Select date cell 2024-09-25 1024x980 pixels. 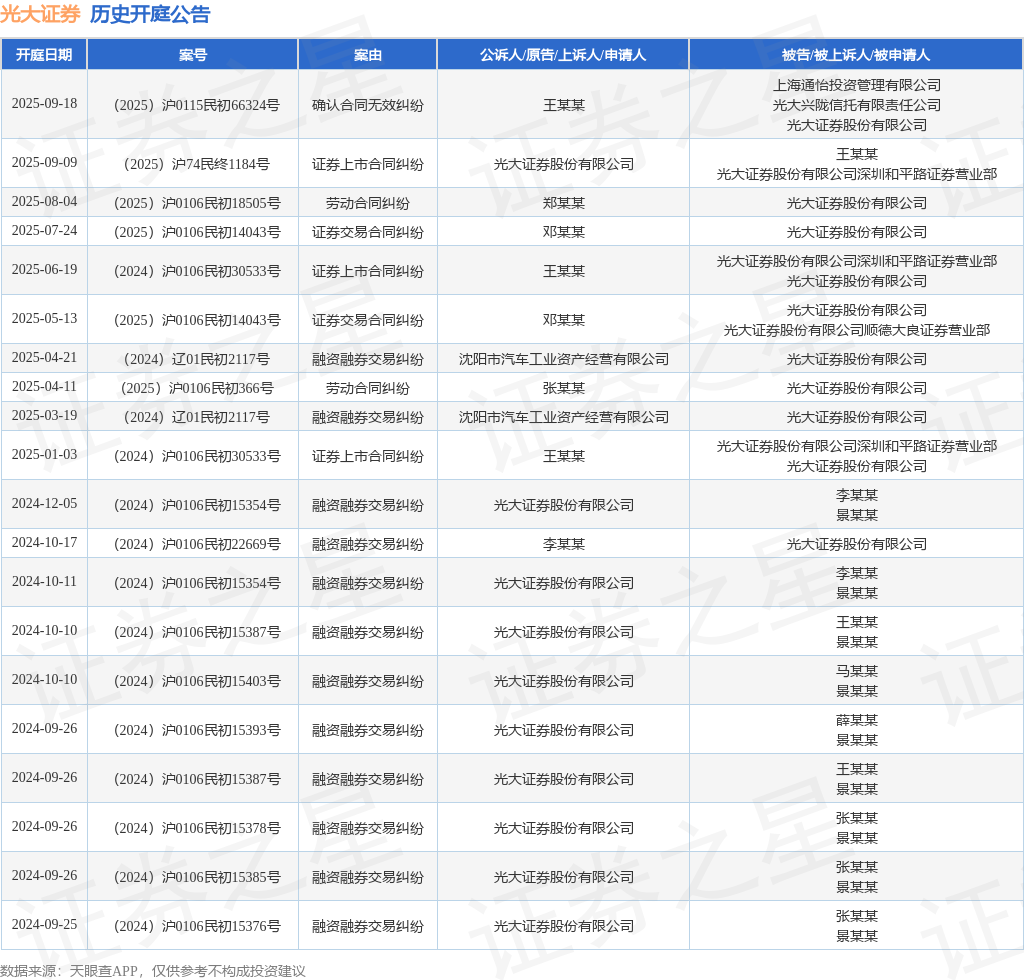tap(44, 925)
